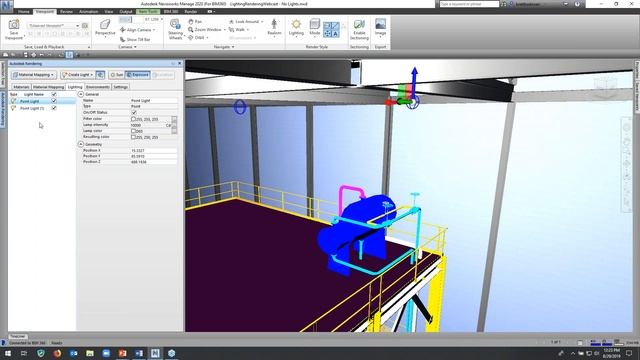Viewport: 640px width, 360px height.
Task: Open the Output ribbon tab
Action: pos(126,11)
